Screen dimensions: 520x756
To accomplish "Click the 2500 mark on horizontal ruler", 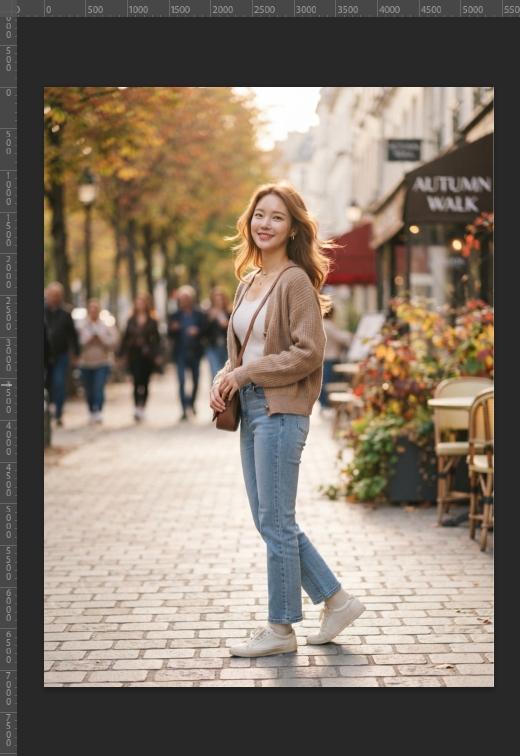I will 264,10.
